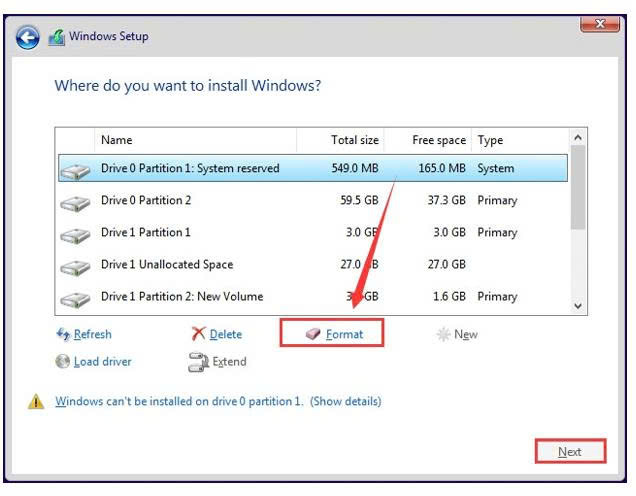Select Drive 0 Partition 1: System reserved
The height and width of the screenshot is (496, 636).
coord(313,168)
